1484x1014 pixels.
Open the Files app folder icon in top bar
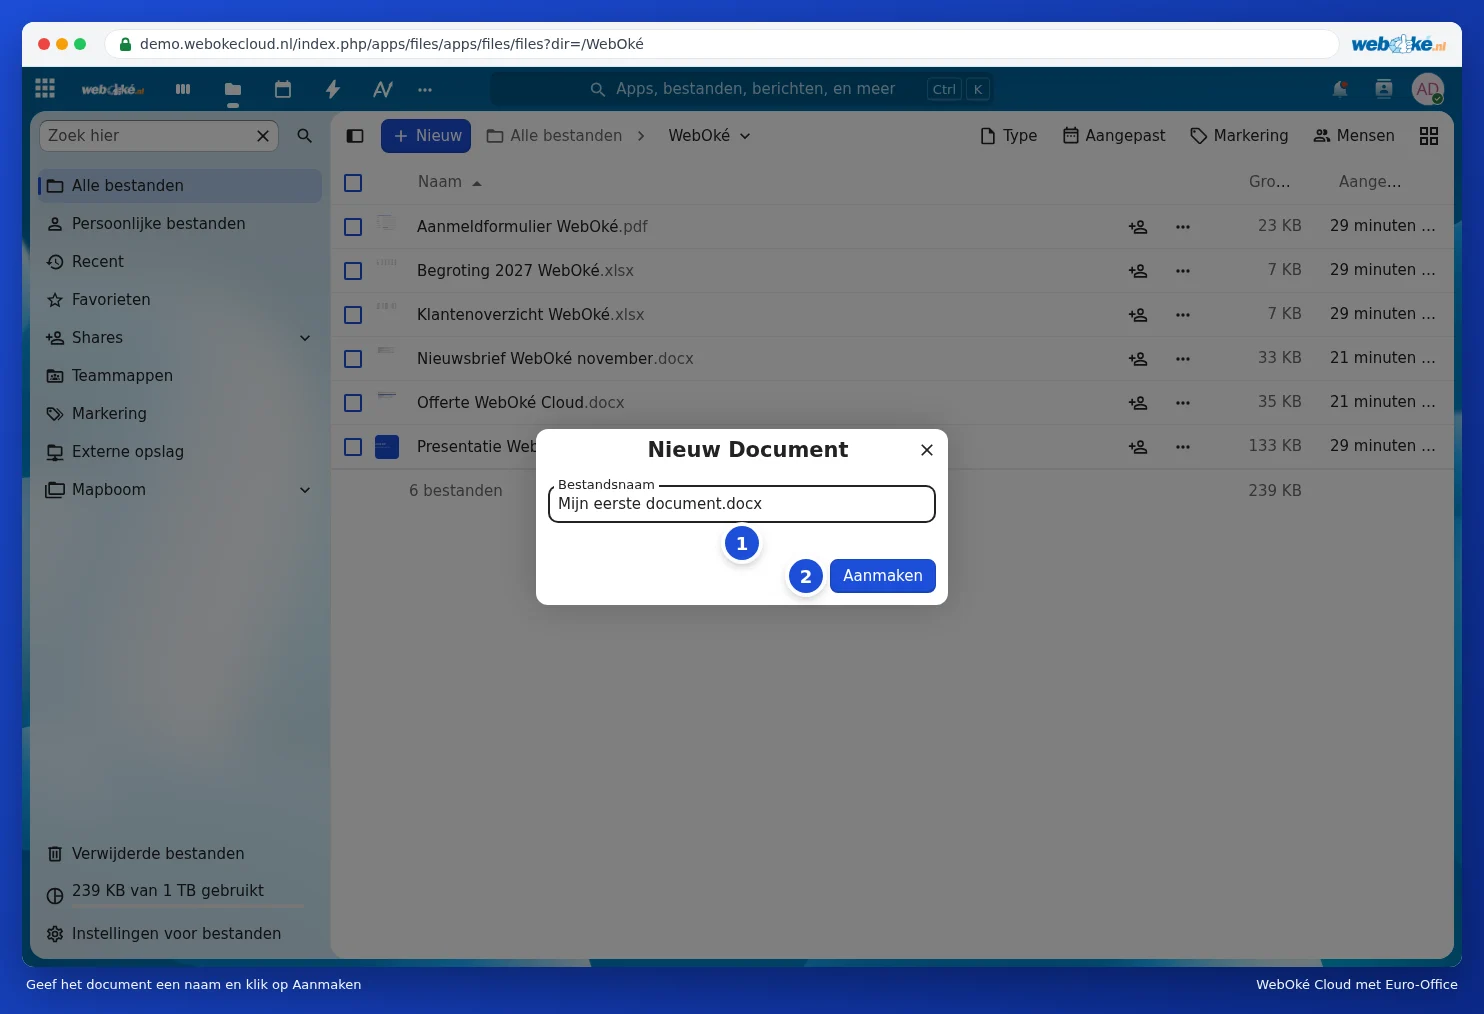tap(233, 89)
